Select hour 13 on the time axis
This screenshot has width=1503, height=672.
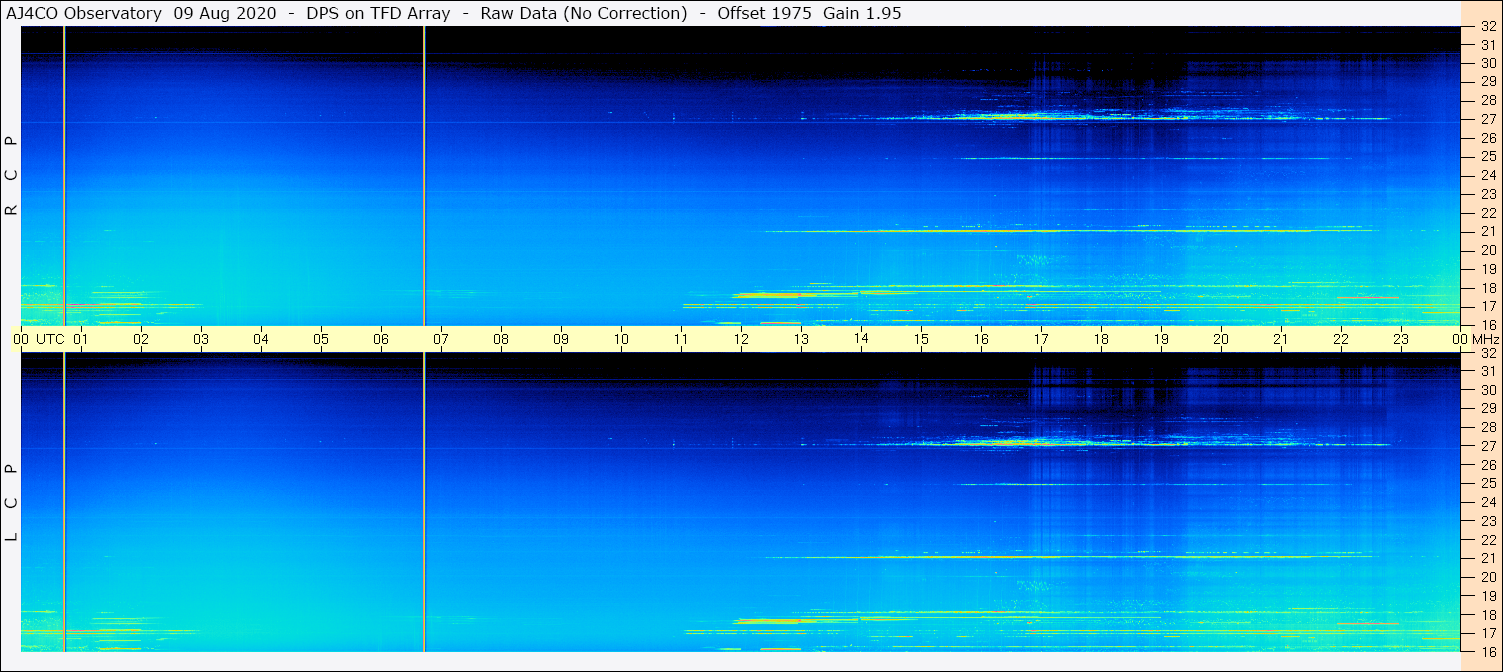[801, 339]
